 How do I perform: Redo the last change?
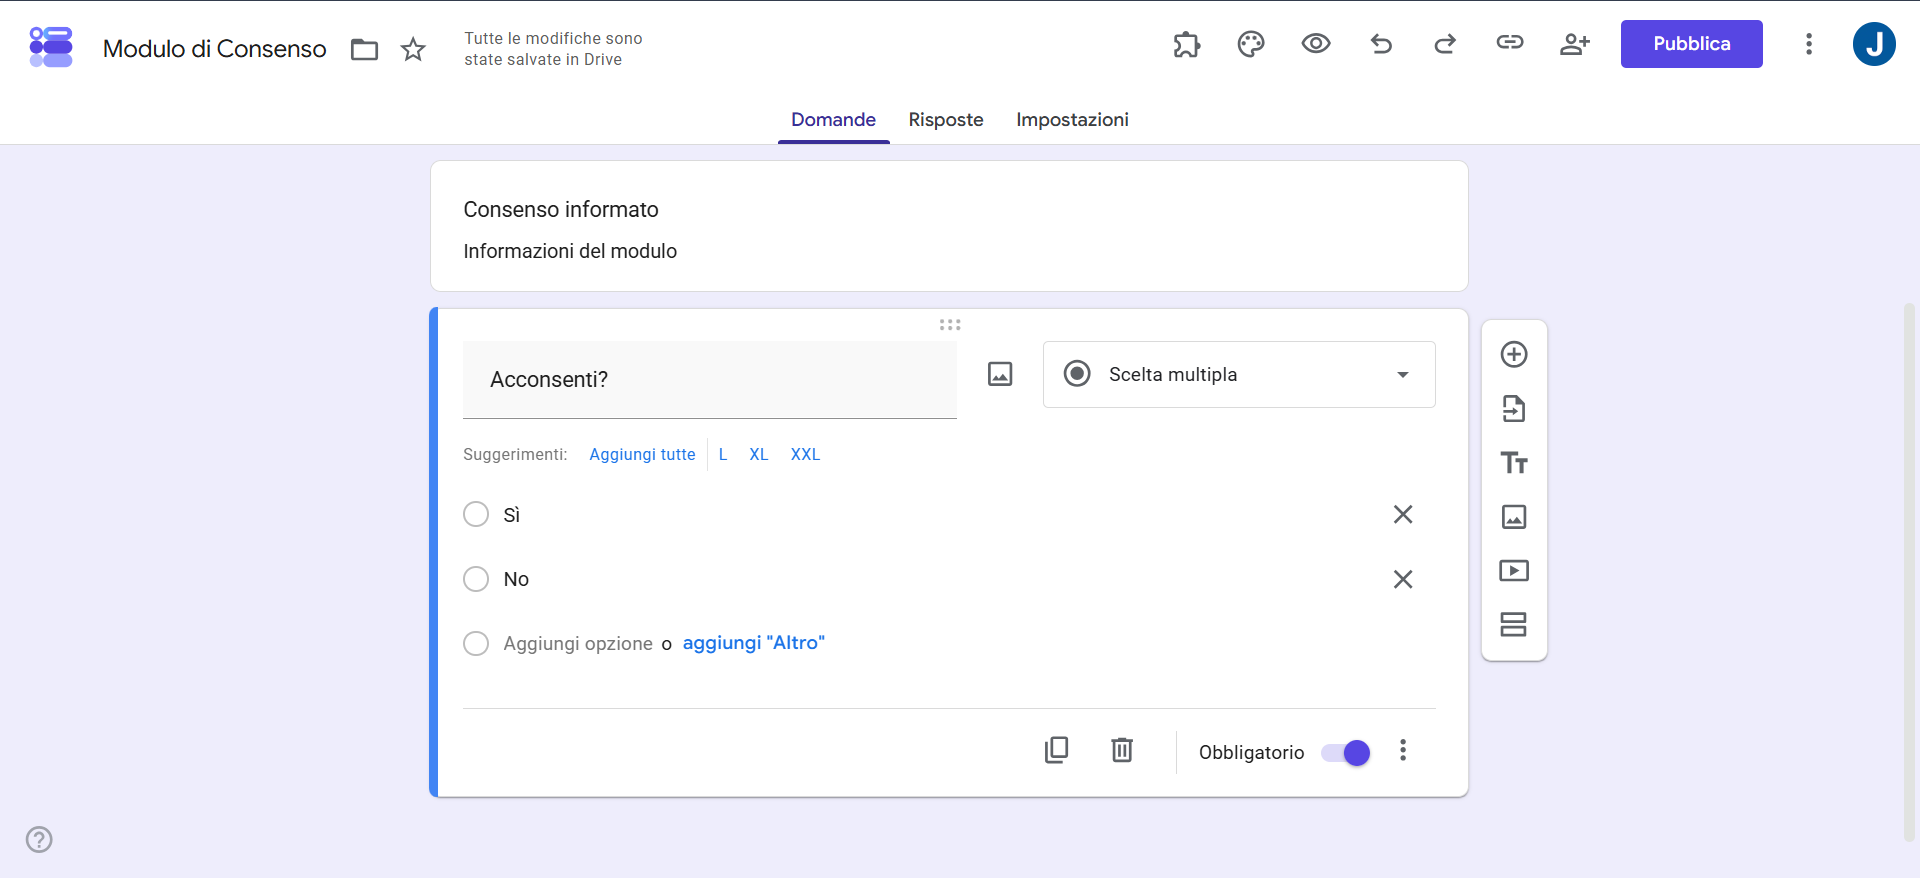[1445, 44]
